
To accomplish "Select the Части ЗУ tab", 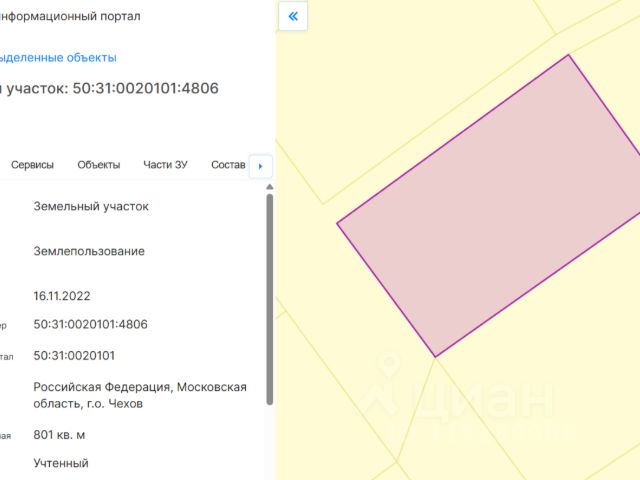I will pos(165,165).
